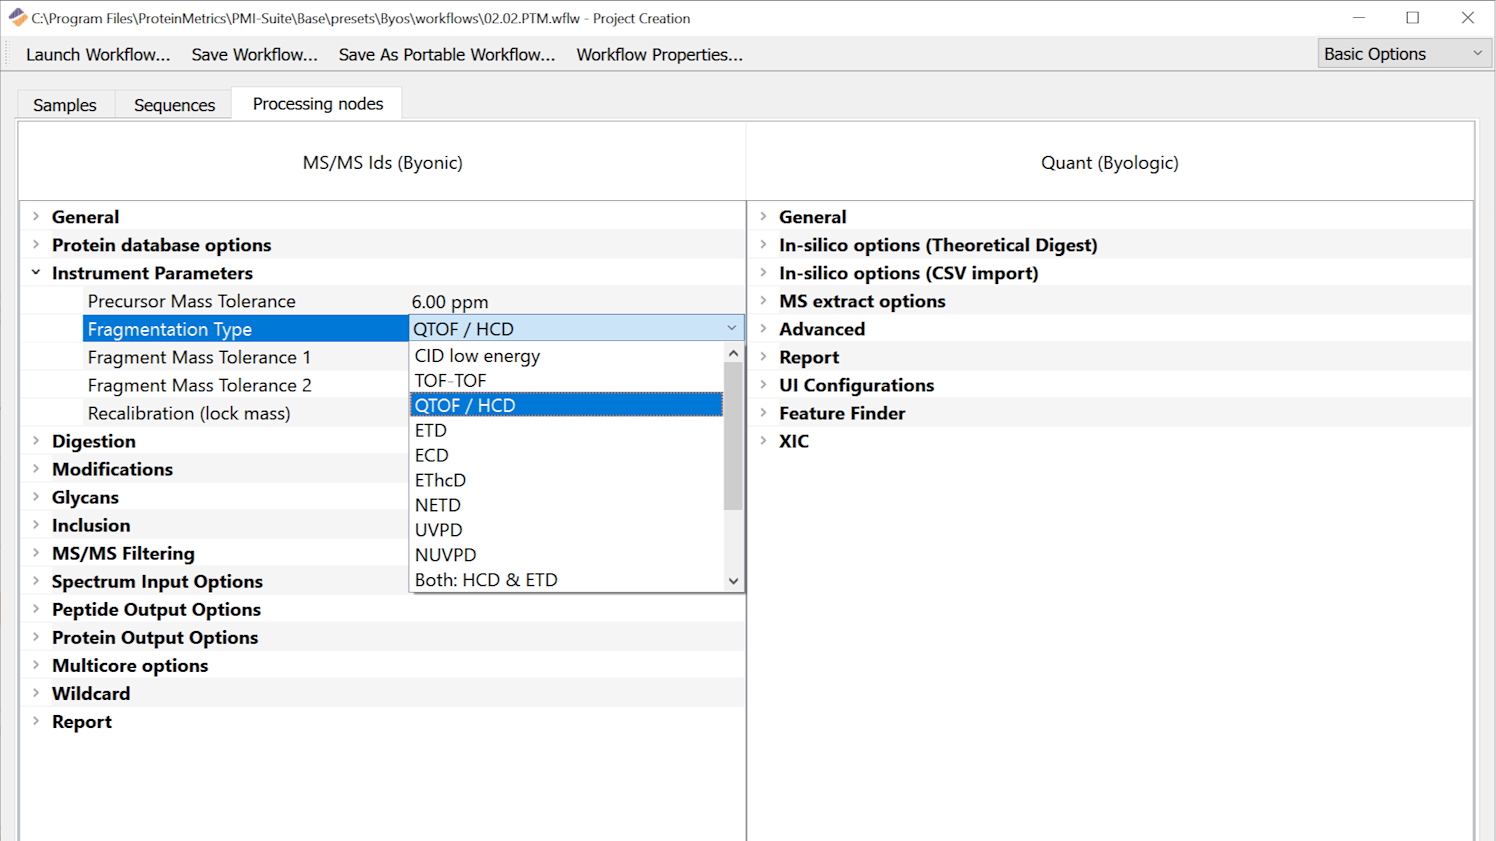Switch to the Sequences tab

tap(174, 105)
